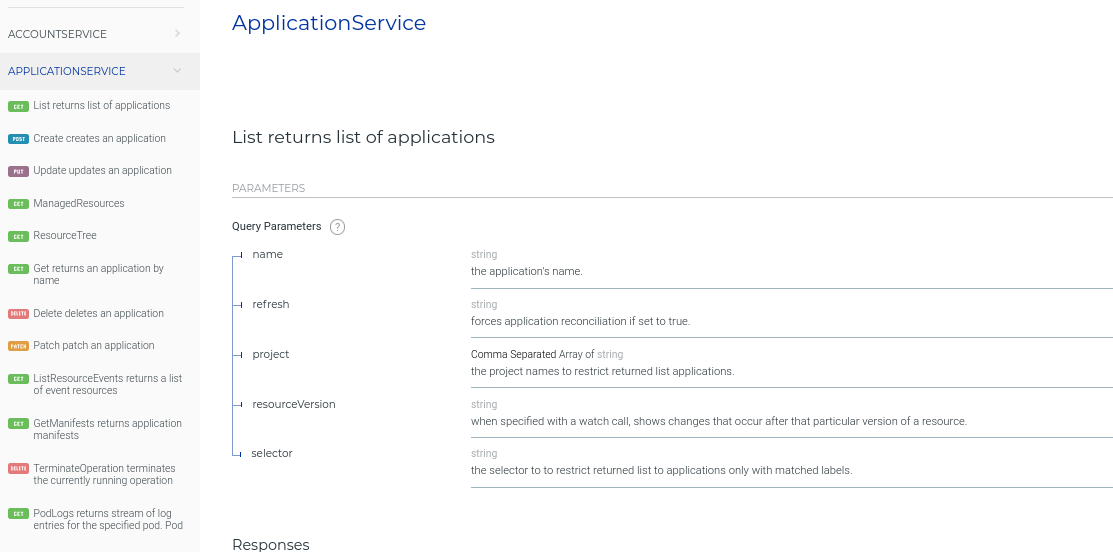Click the selector parameter name
1113x552 pixels.
272,453
